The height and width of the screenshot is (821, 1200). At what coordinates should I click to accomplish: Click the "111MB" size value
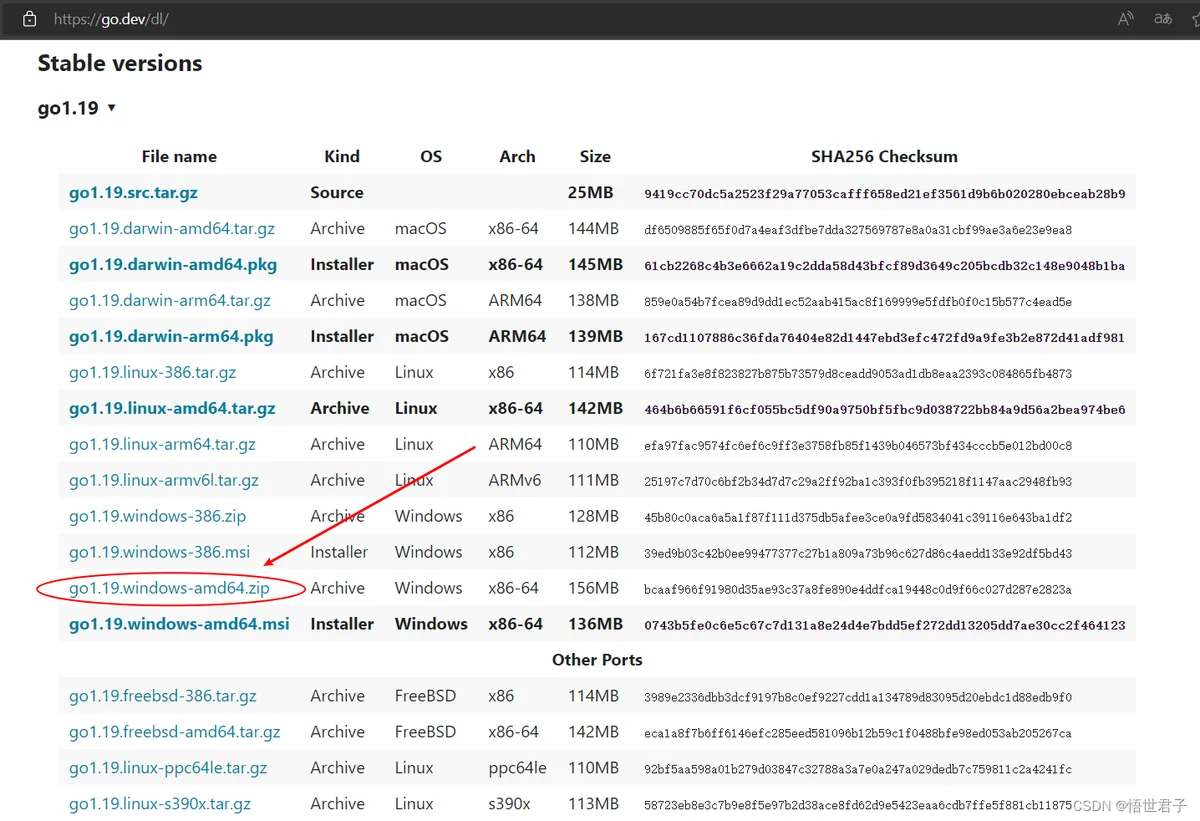594,481
